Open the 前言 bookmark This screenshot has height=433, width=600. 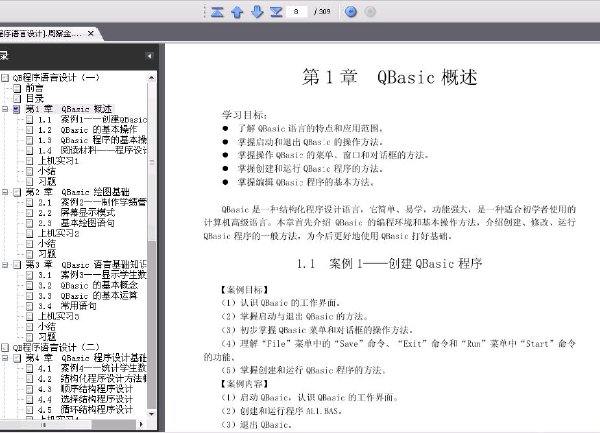34,88
